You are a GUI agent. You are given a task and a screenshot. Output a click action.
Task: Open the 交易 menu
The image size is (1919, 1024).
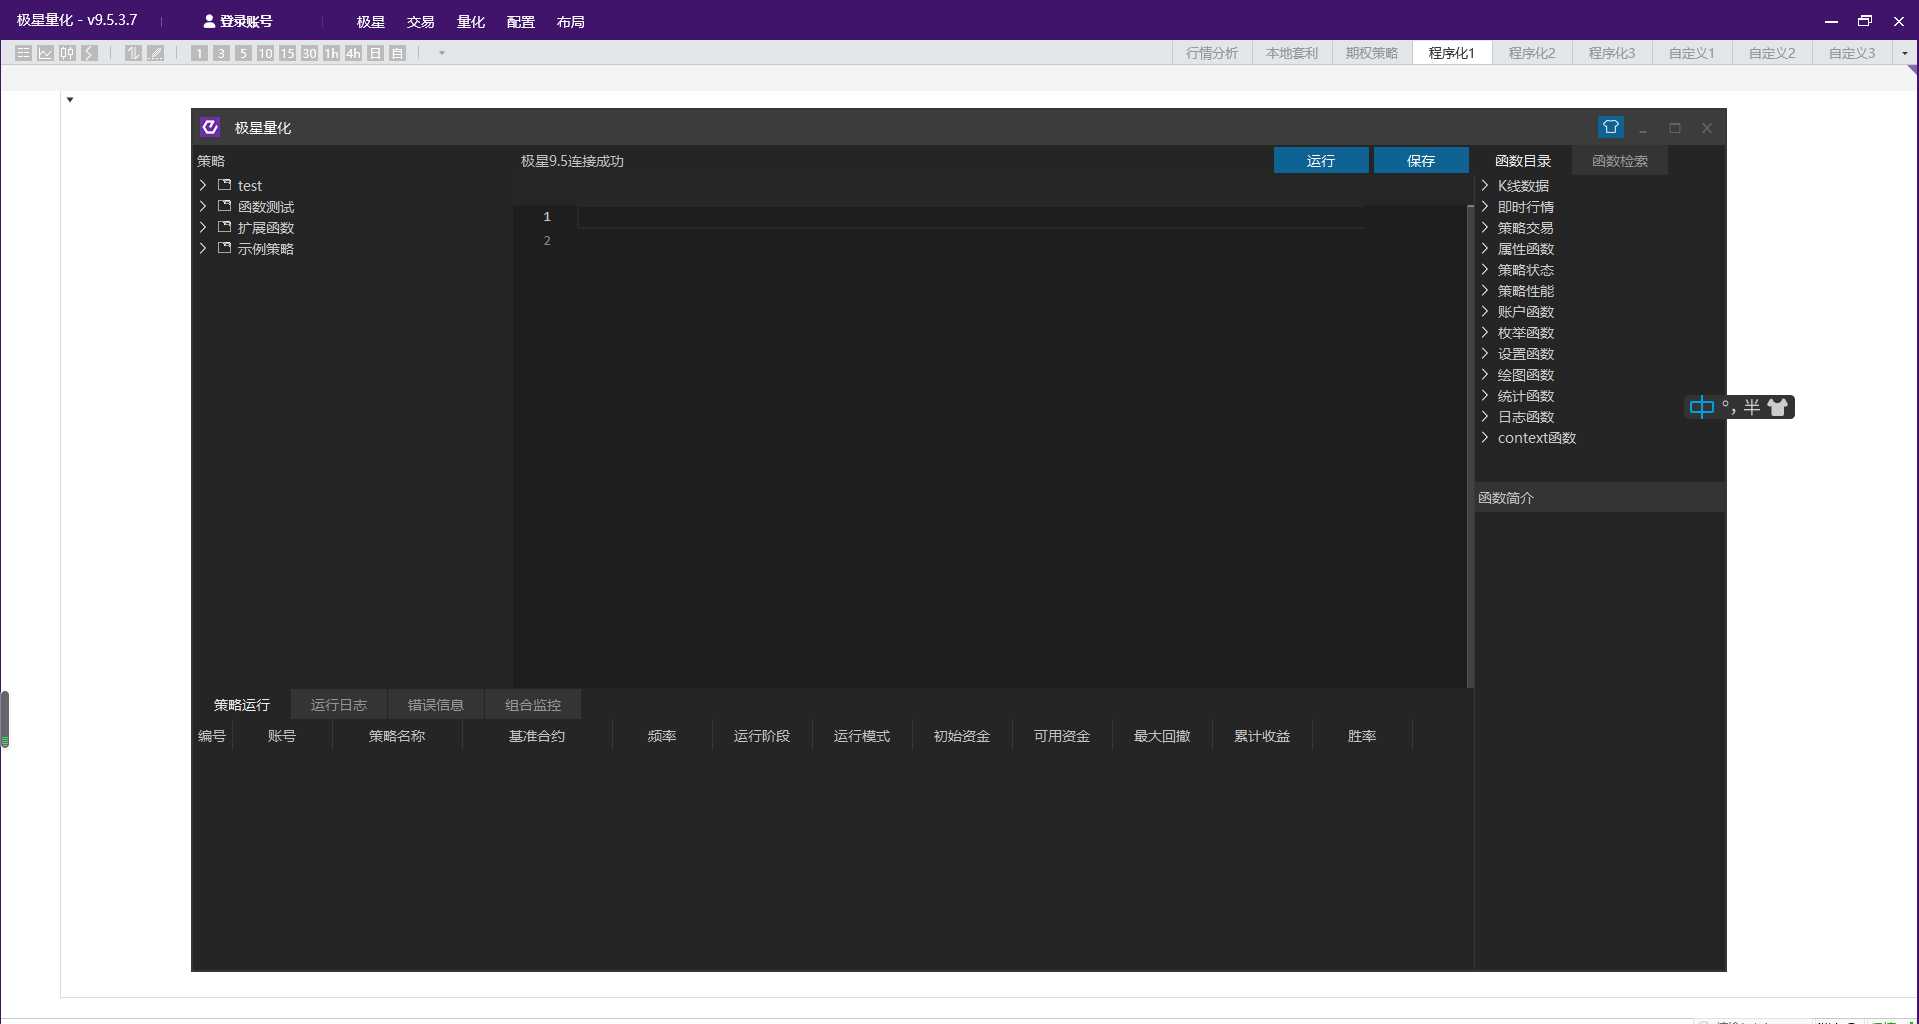click(x=421, y=21)
